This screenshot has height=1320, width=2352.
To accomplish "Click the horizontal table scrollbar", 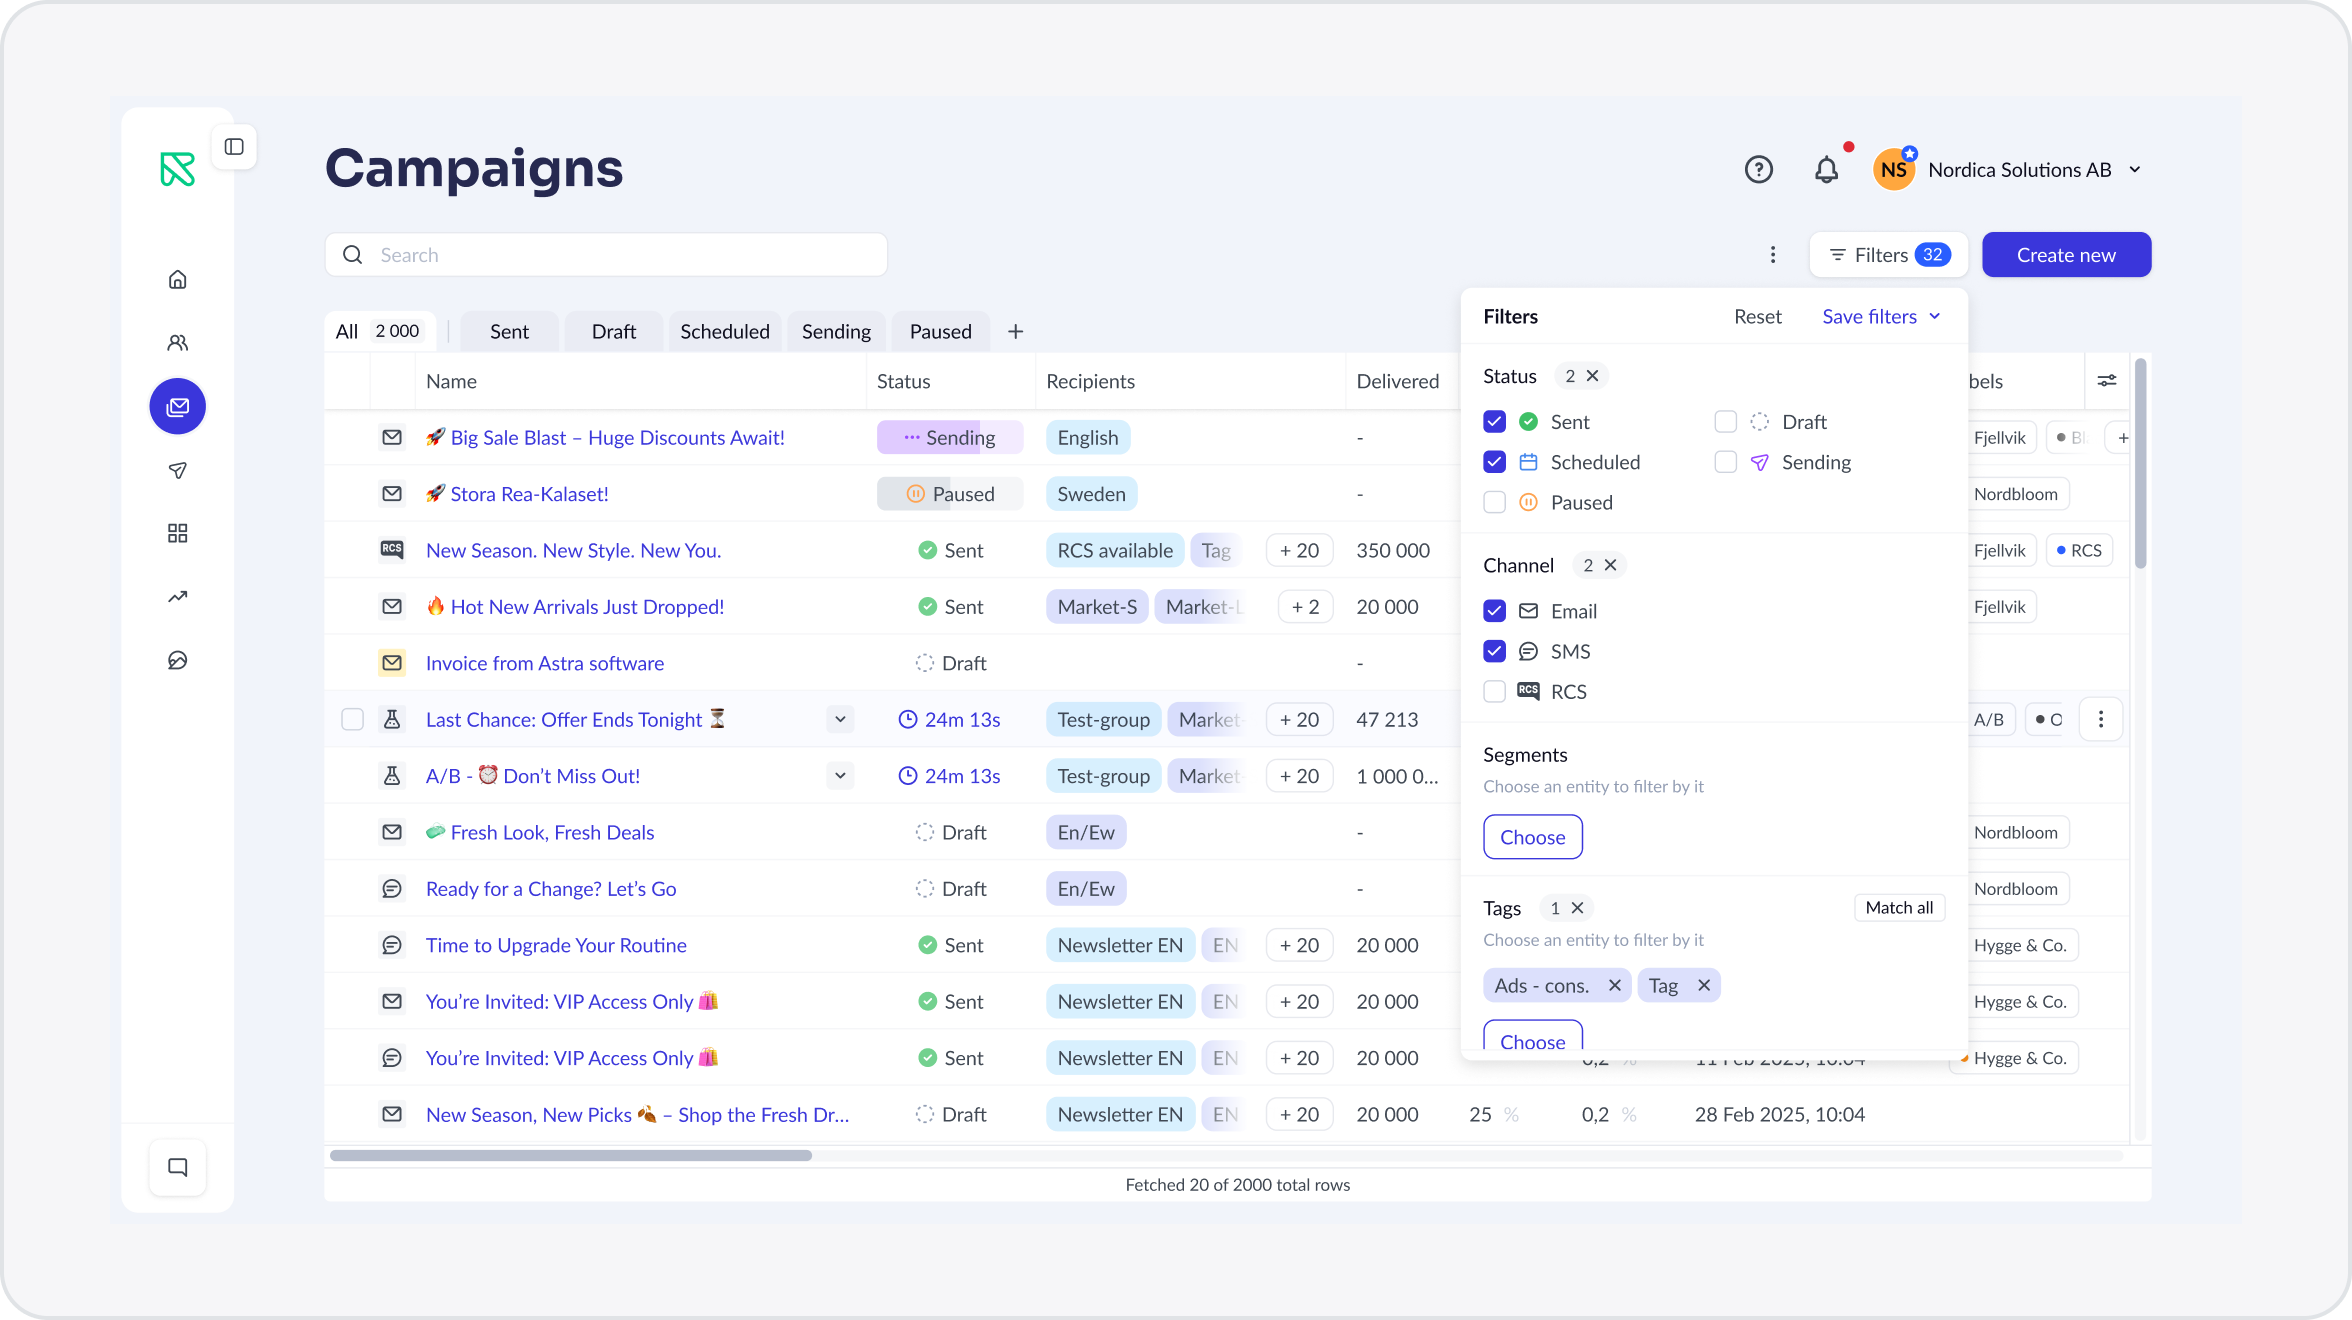I will (x=571, y=1155).
